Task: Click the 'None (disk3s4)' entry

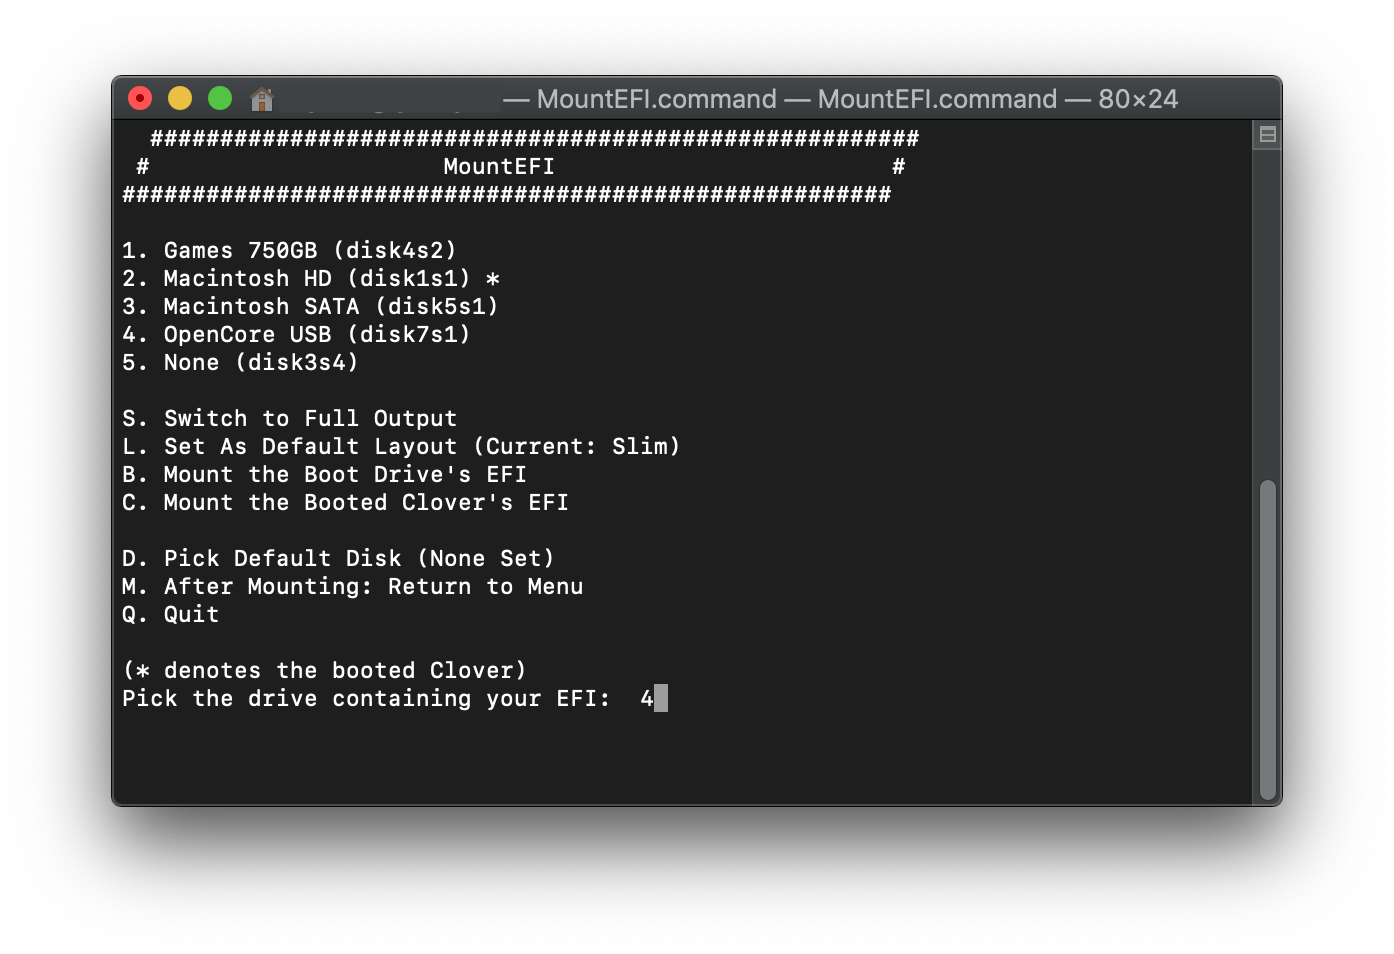Action: [240, 362]
